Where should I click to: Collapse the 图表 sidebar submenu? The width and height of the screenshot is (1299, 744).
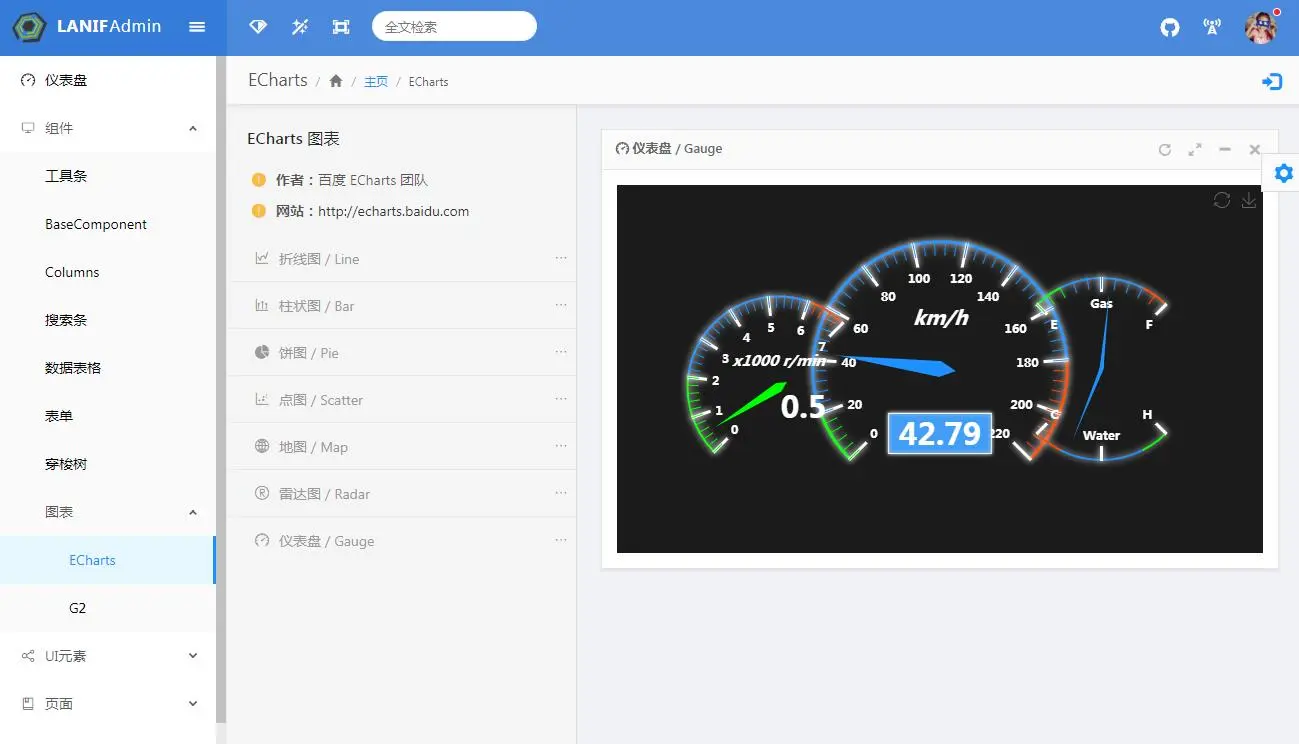(x=107, y=512)
